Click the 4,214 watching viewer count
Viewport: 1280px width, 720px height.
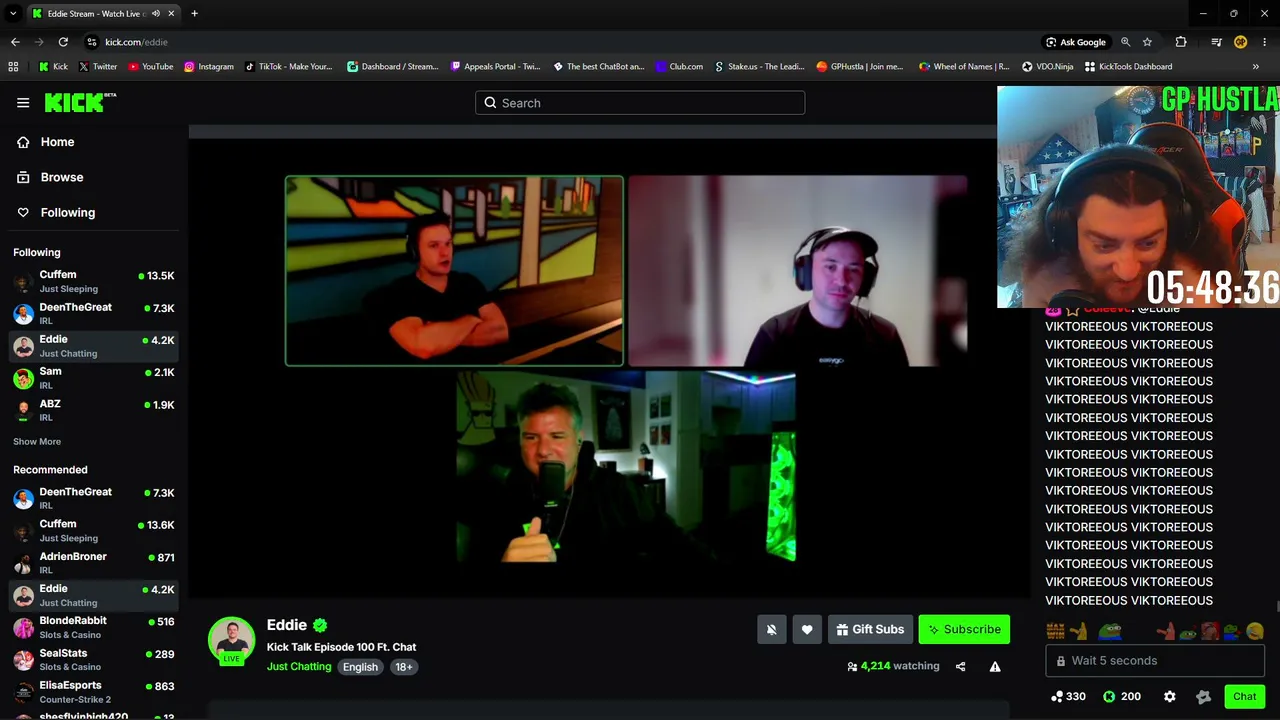tap(893, 666)
